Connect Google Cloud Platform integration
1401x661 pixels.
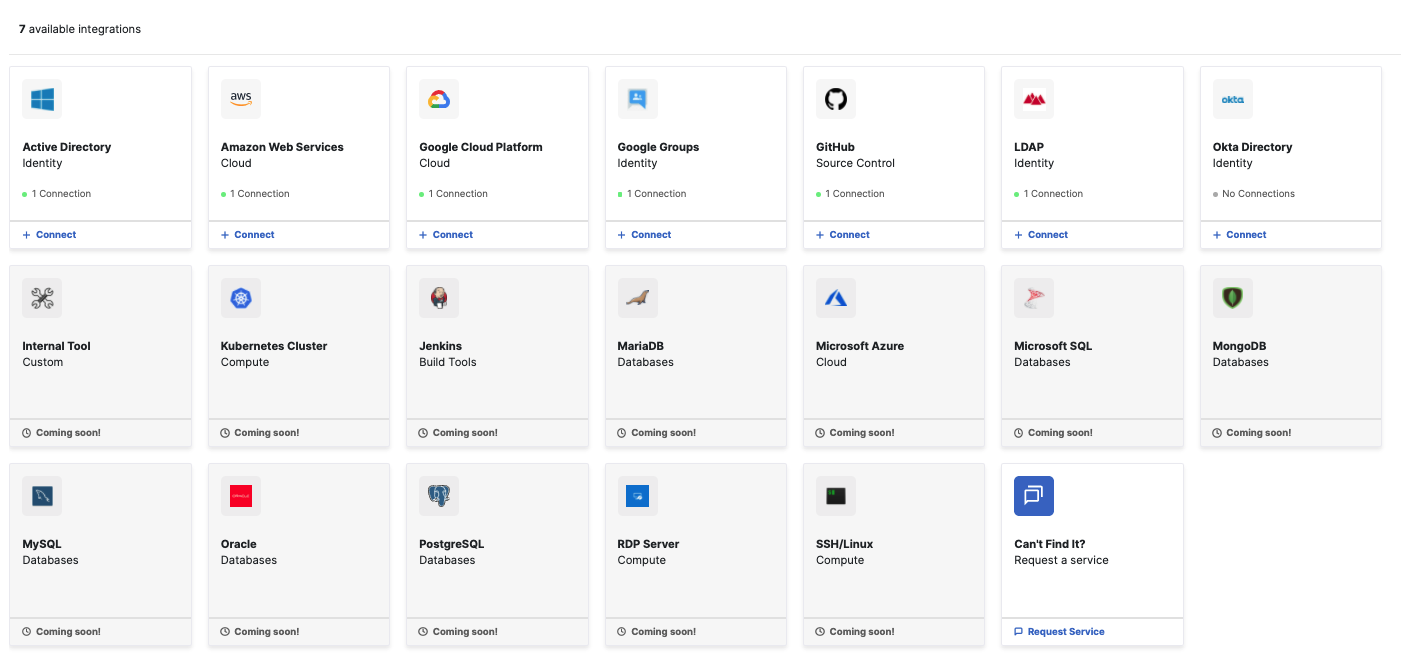click(x=446, y=235)
